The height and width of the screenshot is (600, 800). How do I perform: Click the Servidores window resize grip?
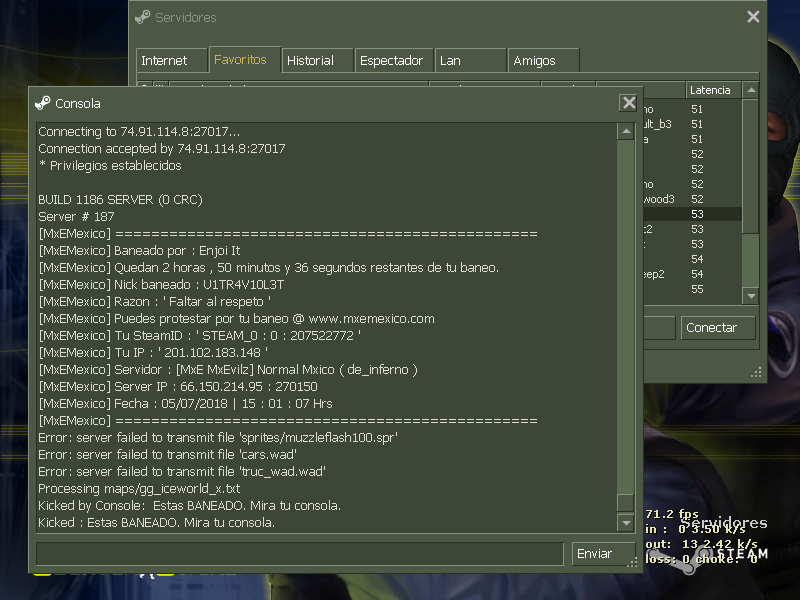coord(756,372)
